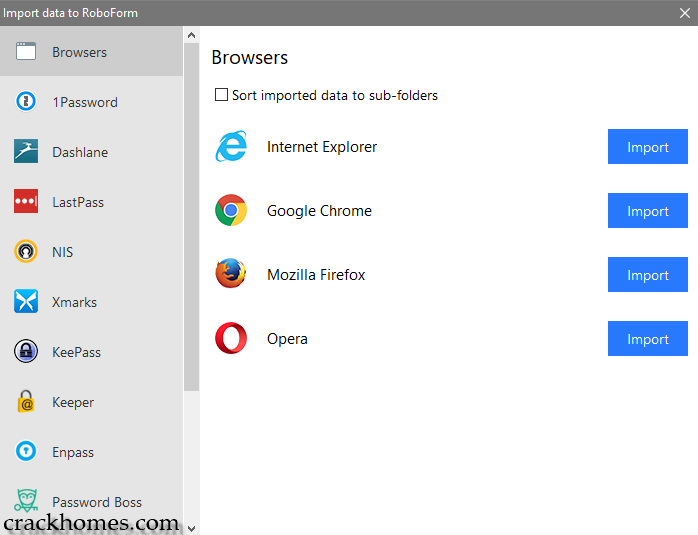Open the Password Boss import category

point(96,501)
